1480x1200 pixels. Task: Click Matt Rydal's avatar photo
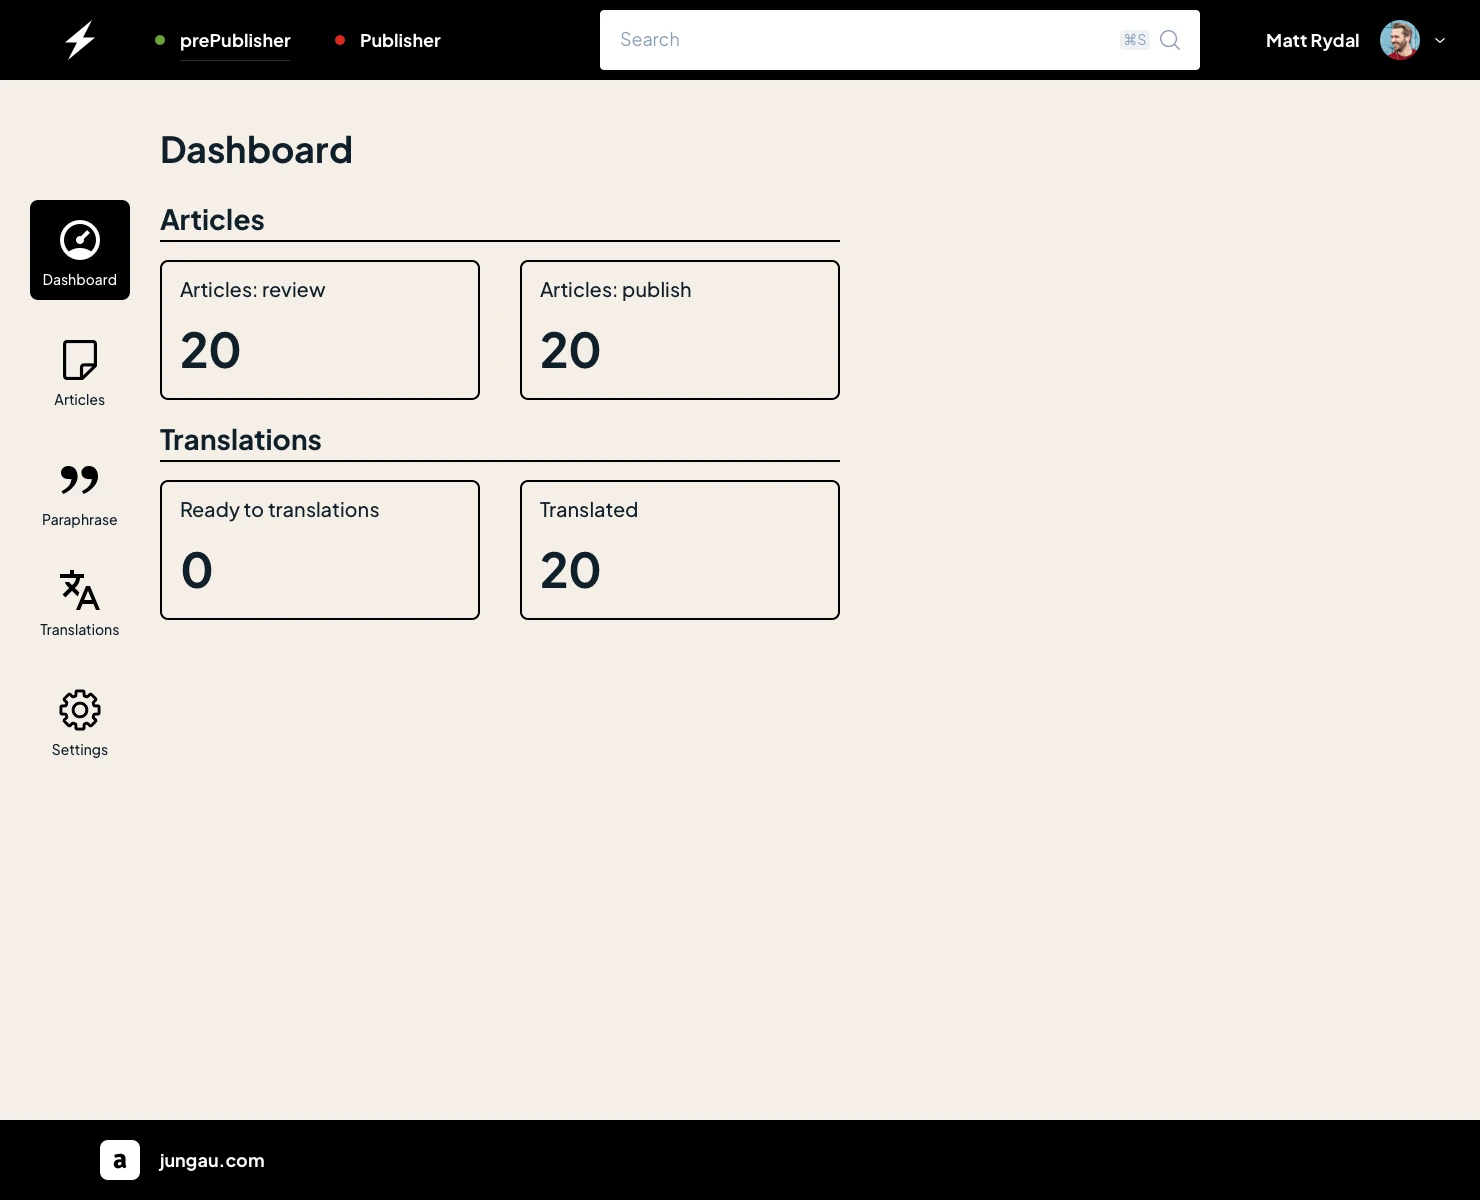[x=1399, y=40]
